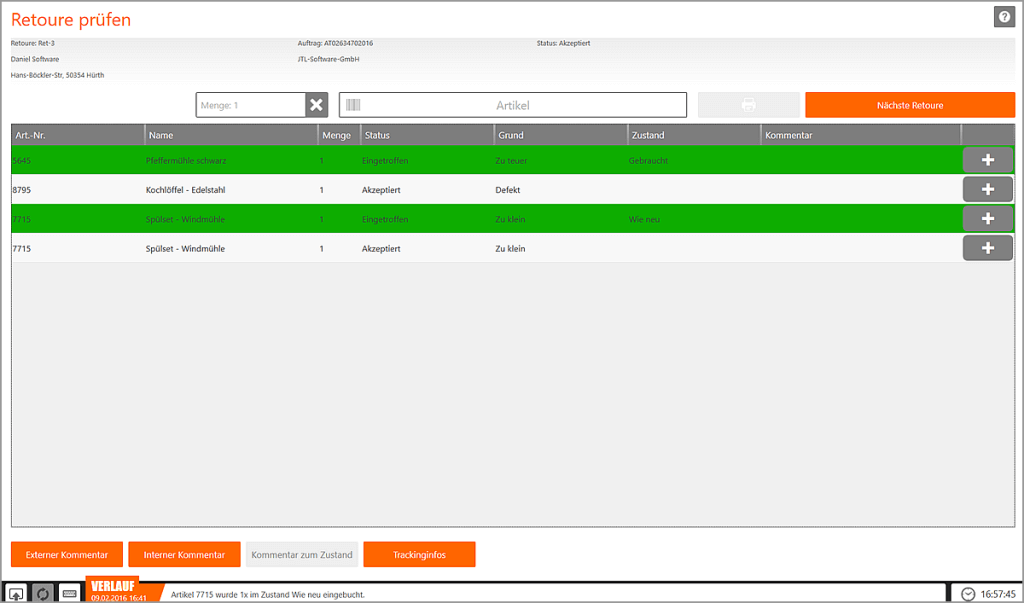Click into the Artikel barcode input field

coord(513,105)
